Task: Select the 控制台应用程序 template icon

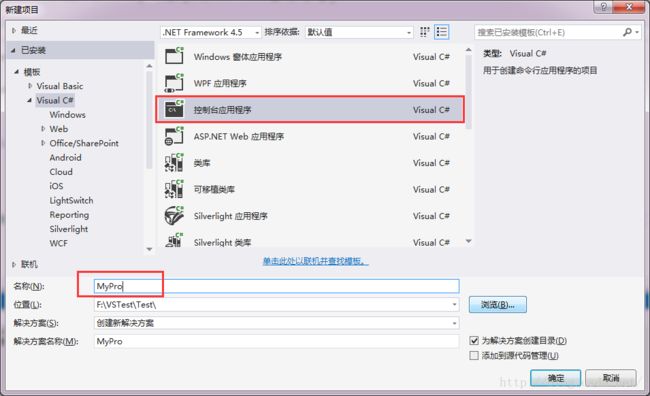Action: (174, 109)
